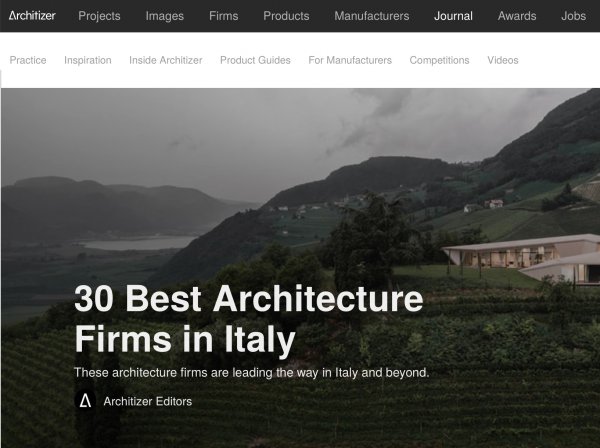This screenshot has width=600, height=448.
Task: Select For Manufacturers category
Action: (x=350, y=60)
